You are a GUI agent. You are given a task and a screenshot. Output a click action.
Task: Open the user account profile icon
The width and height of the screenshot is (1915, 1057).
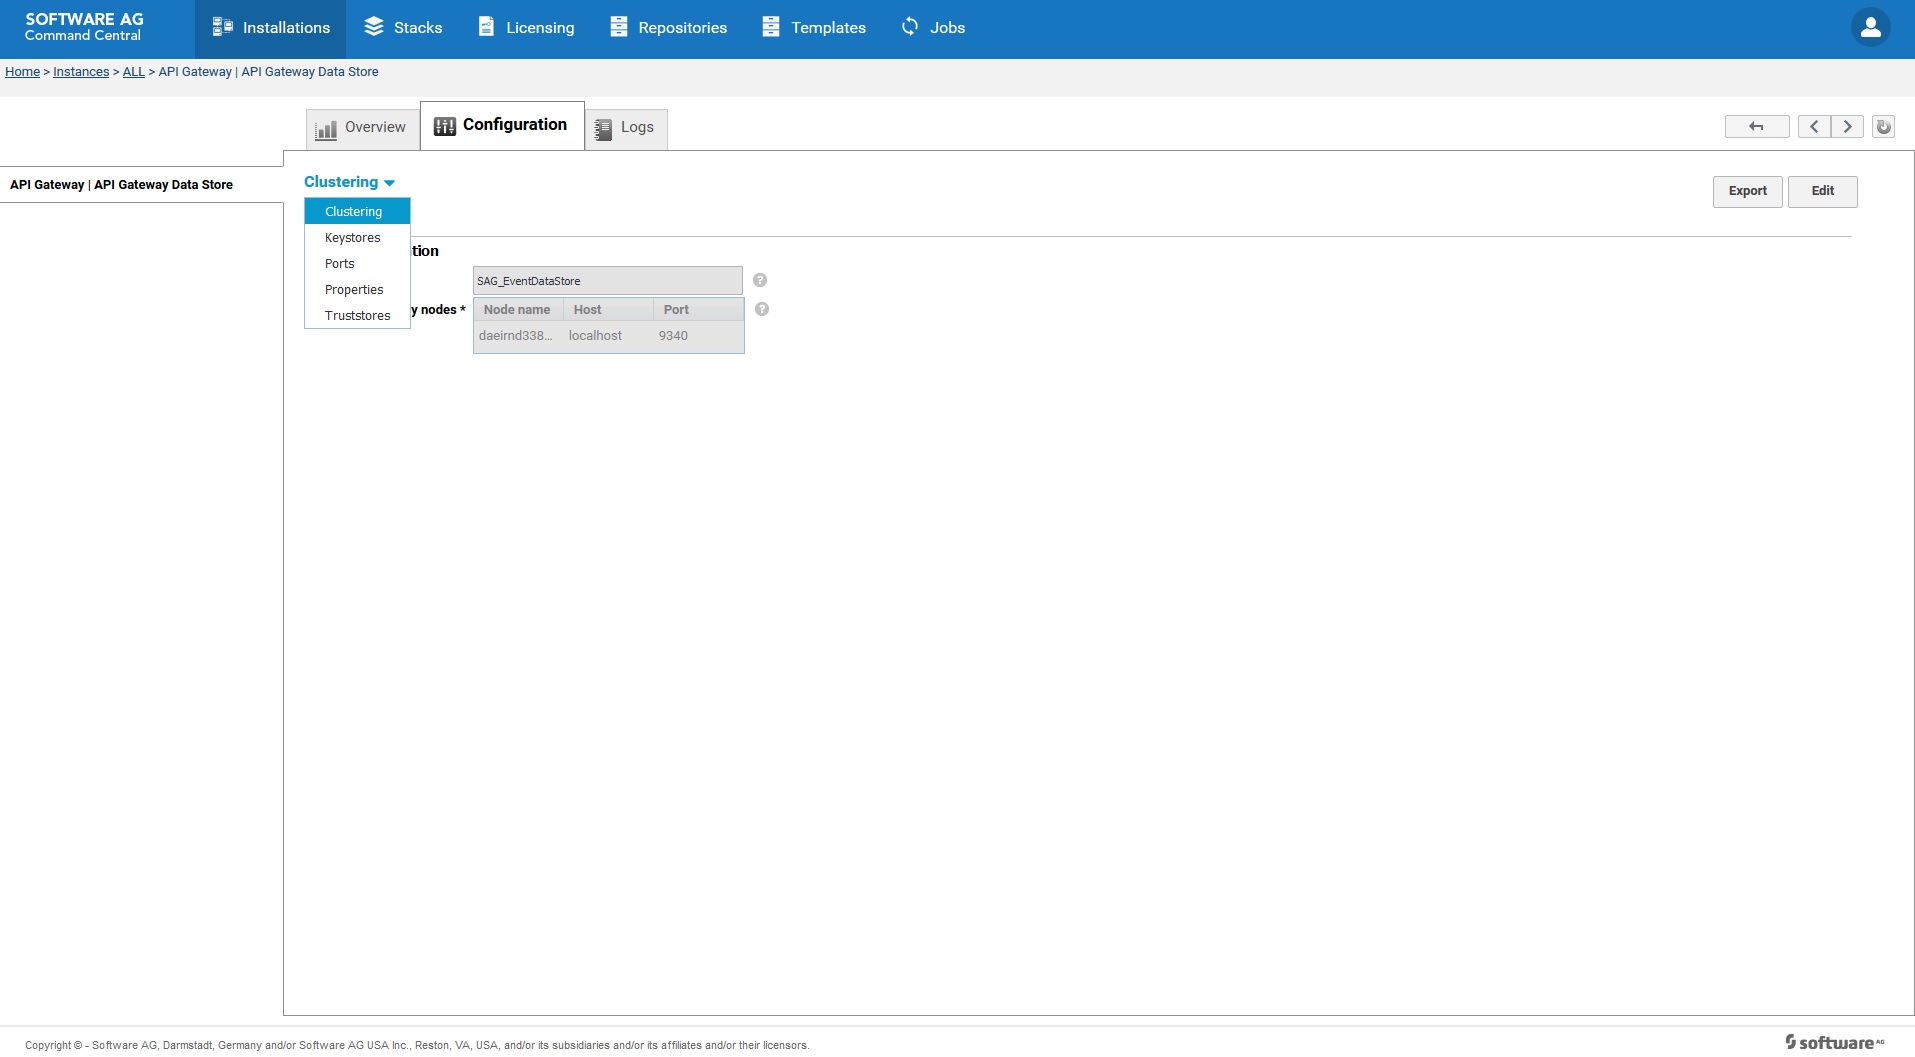(1870, 28)
